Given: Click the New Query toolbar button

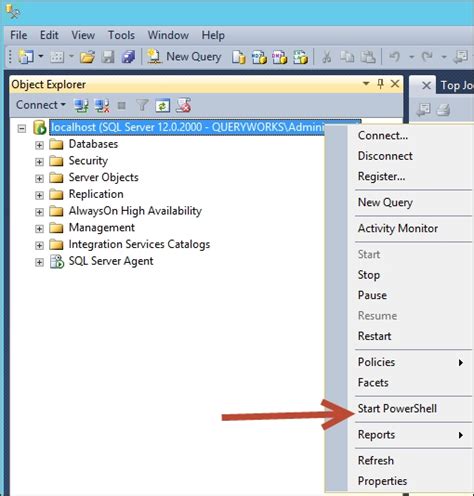Looking at the screenshot, I should [185, 57].
